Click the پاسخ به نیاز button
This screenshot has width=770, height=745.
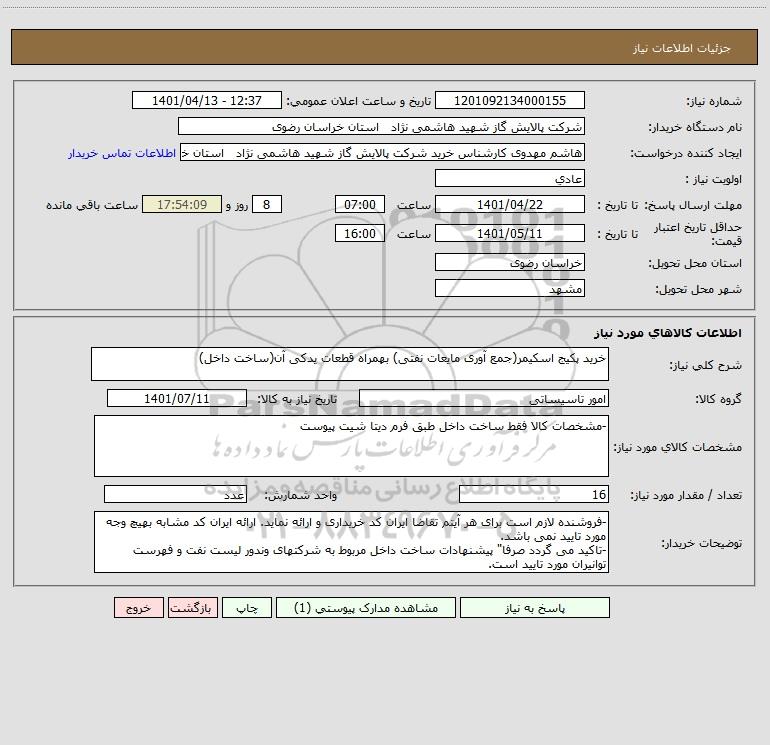click(x=535, y=607)
